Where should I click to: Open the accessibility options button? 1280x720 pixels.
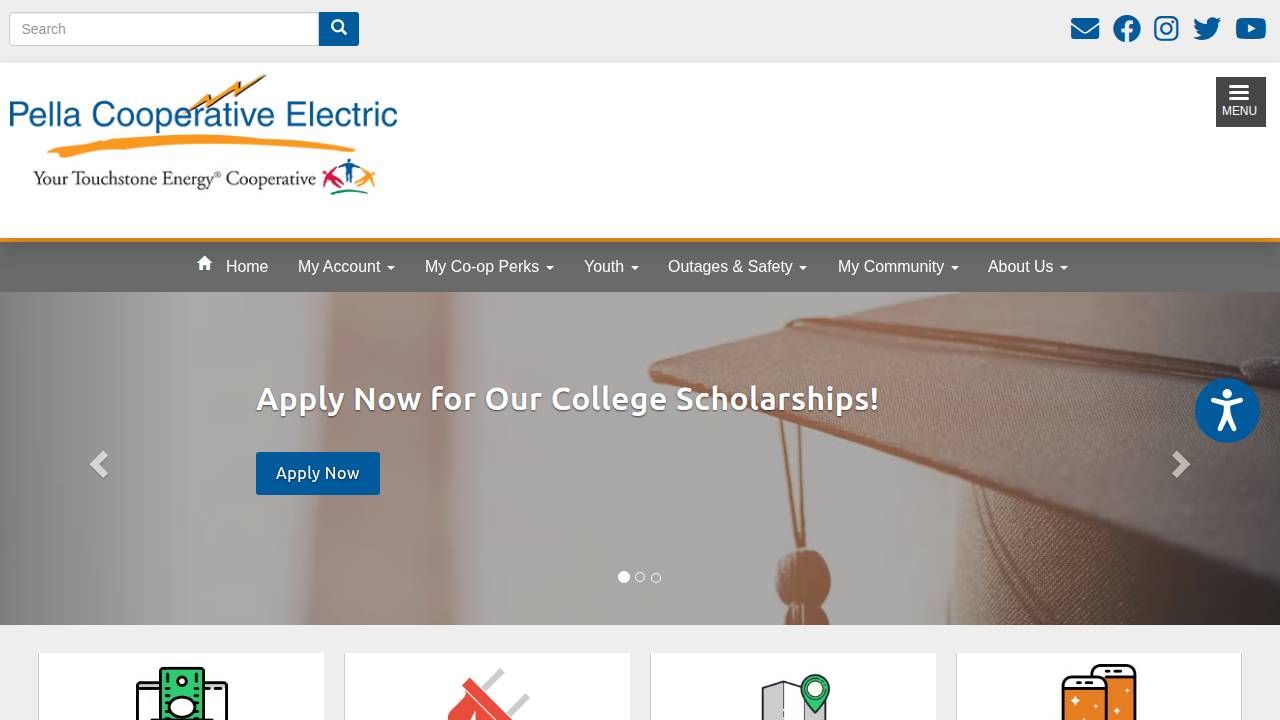tap(1227, 410)
